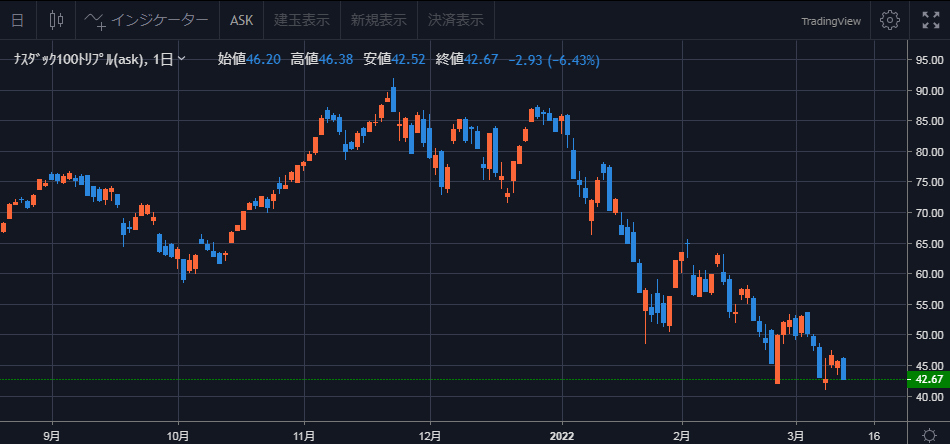Click the 12月 time axis label
This screenshot has width=950, height=444.
pyautogui.click(x=430, y=435)
